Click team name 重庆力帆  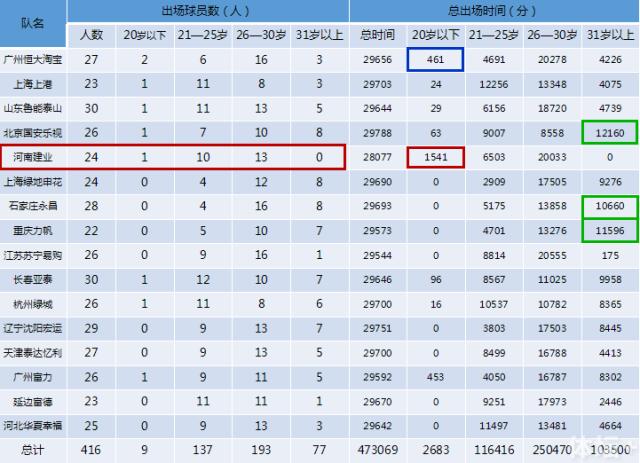[x=33, y=231]
